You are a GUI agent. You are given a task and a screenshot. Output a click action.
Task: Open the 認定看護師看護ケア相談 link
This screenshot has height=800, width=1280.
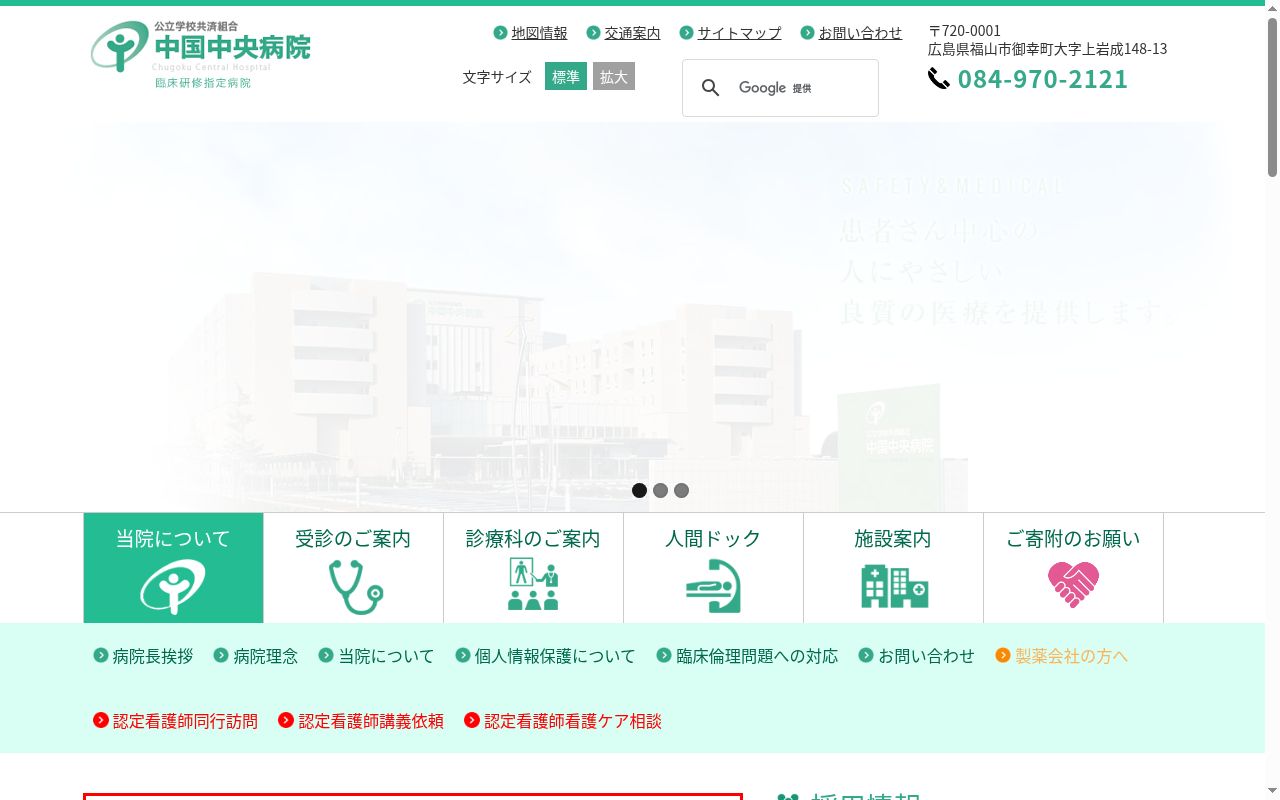click(x=573, y=721)
